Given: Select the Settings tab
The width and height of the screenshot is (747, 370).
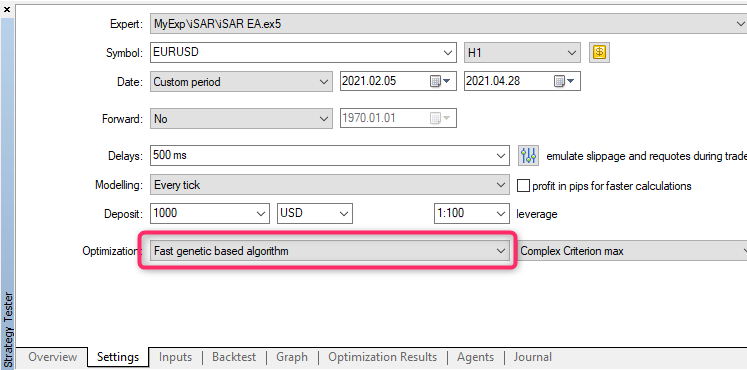Looking at the screenshot, I should tap(118, 357).
